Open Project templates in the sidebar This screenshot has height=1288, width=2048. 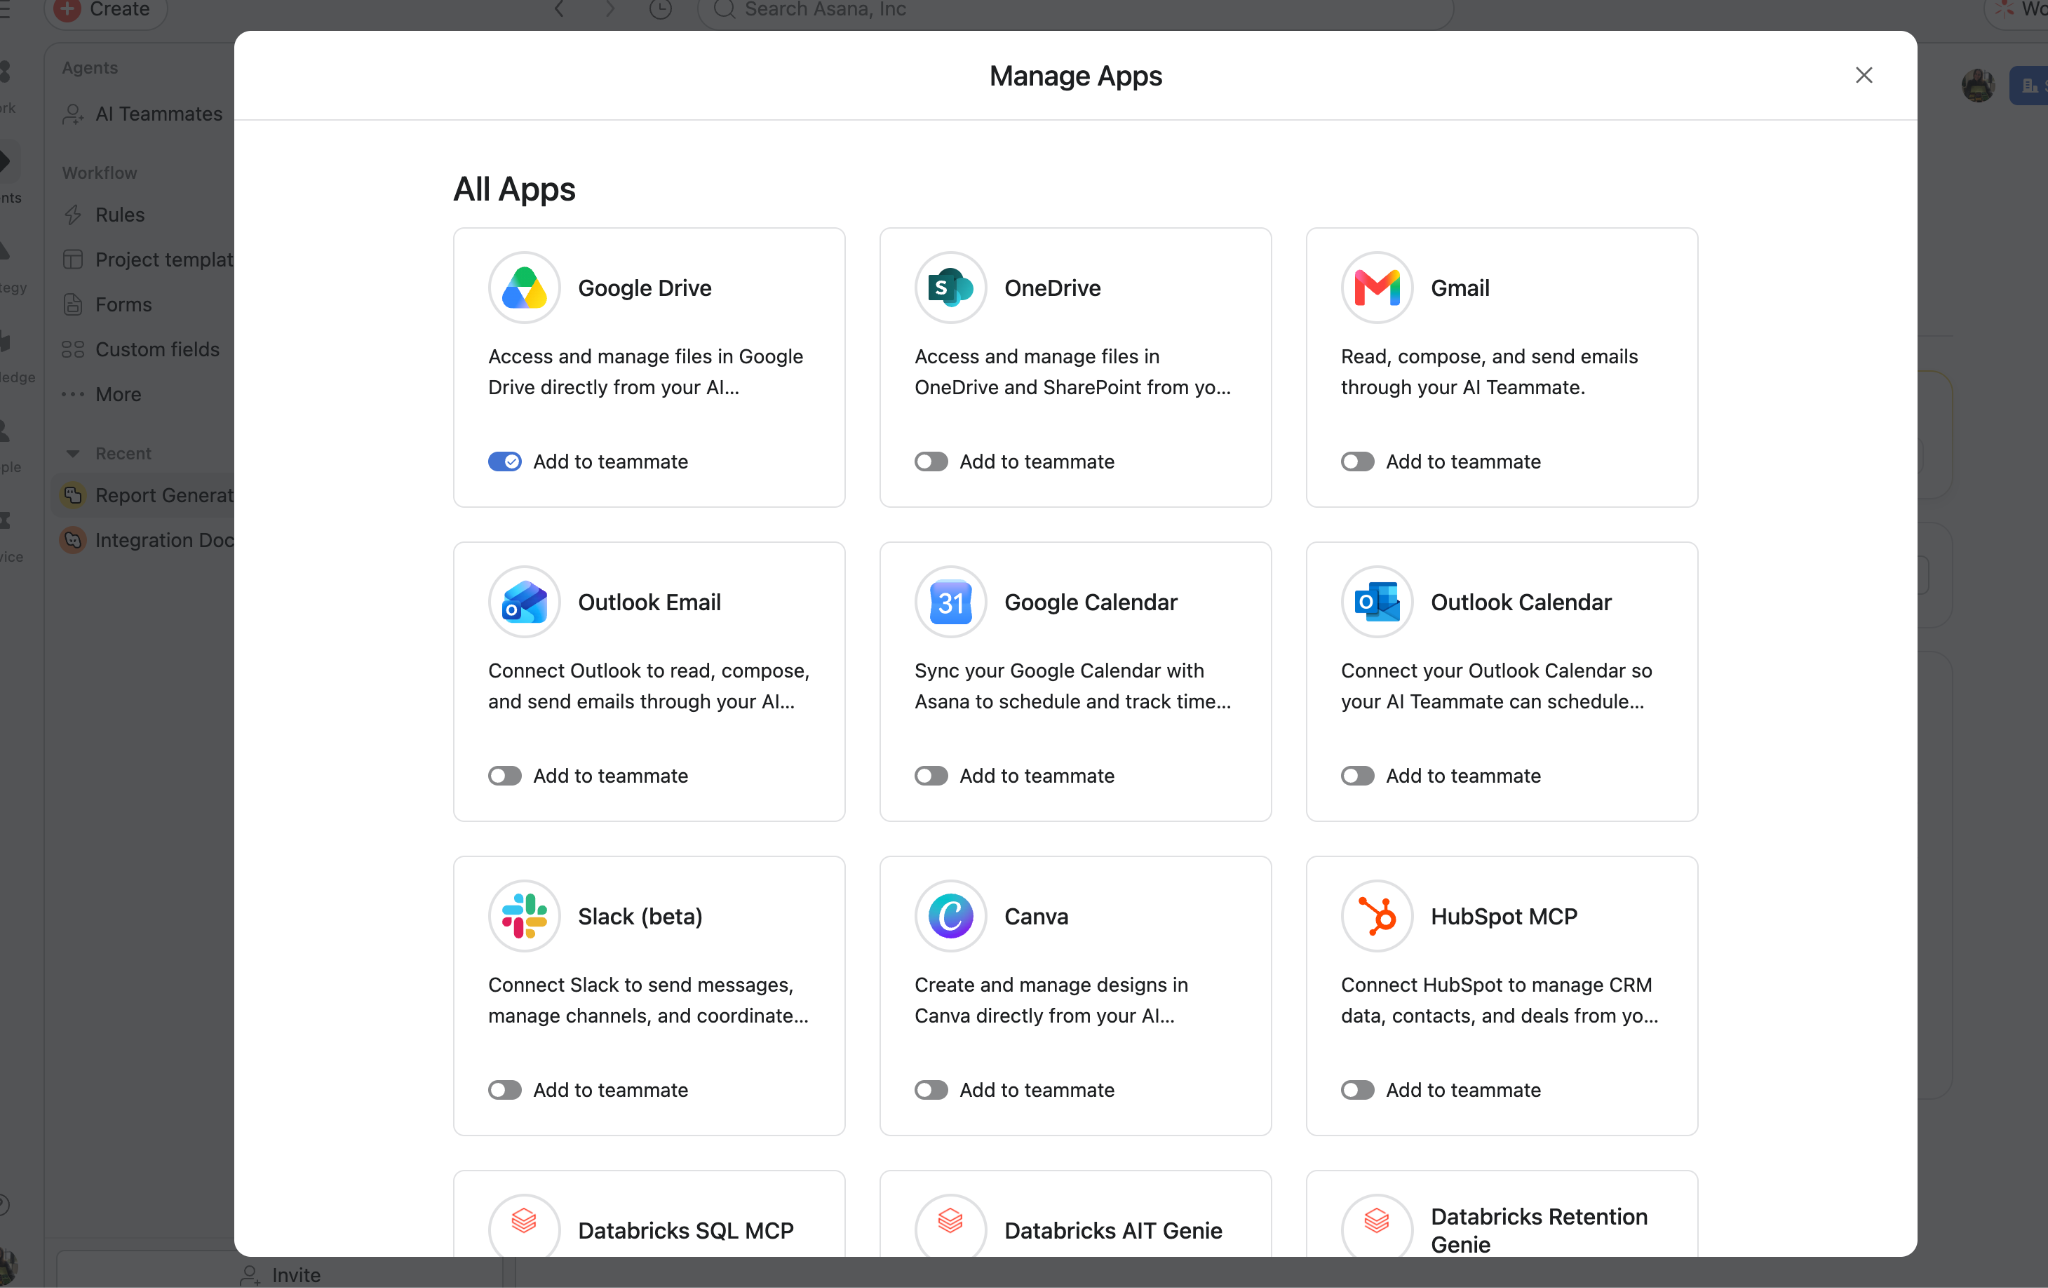click(x=144, y=260)
